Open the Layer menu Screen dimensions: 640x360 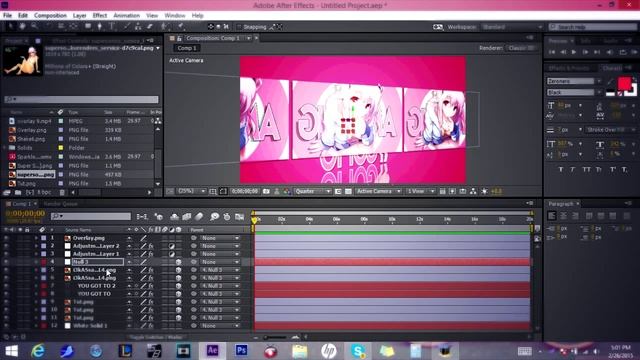(79, 16)
